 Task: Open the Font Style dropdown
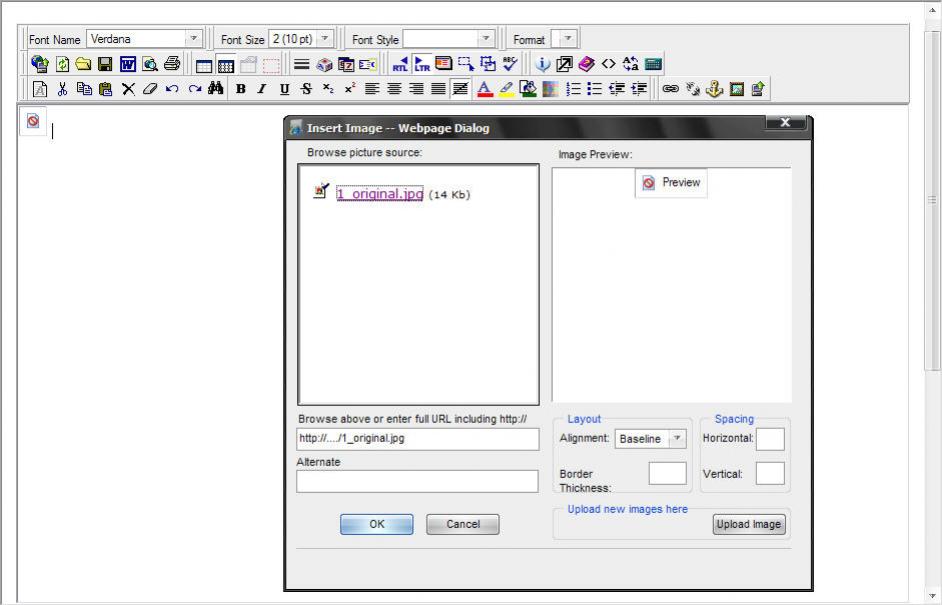449,39
